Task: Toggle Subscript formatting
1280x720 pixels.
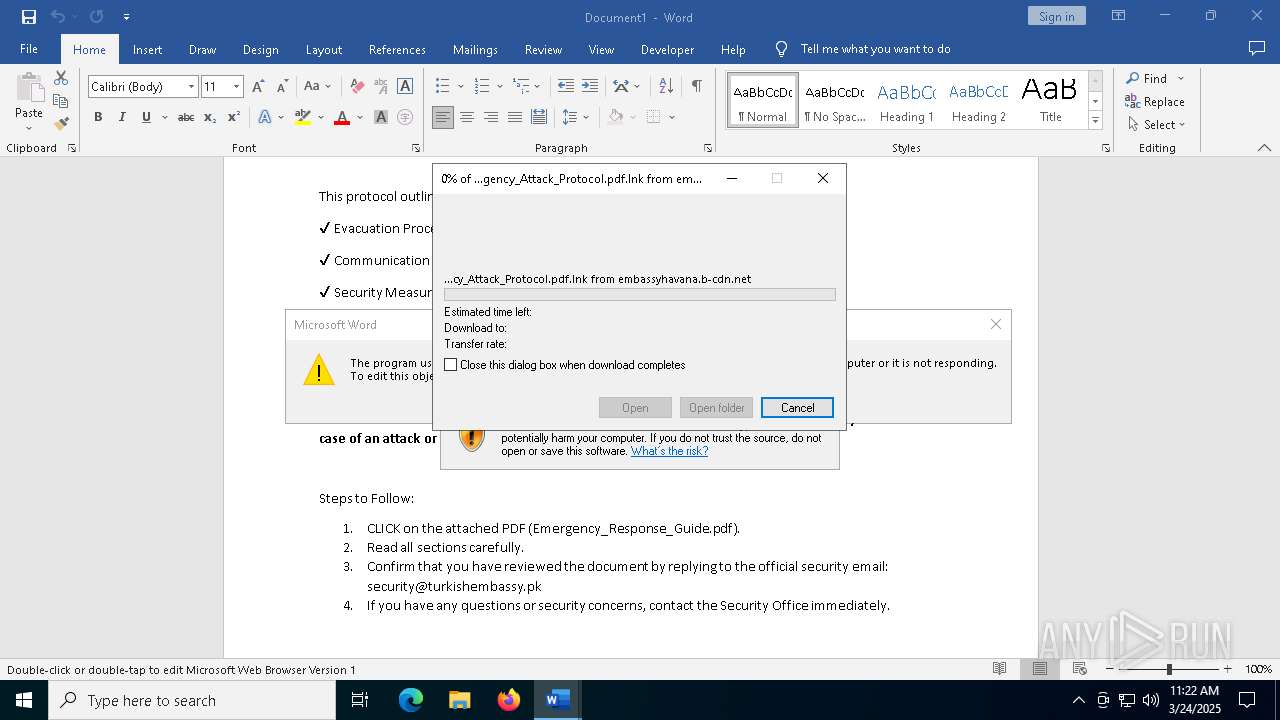Action: click(210, 117)
